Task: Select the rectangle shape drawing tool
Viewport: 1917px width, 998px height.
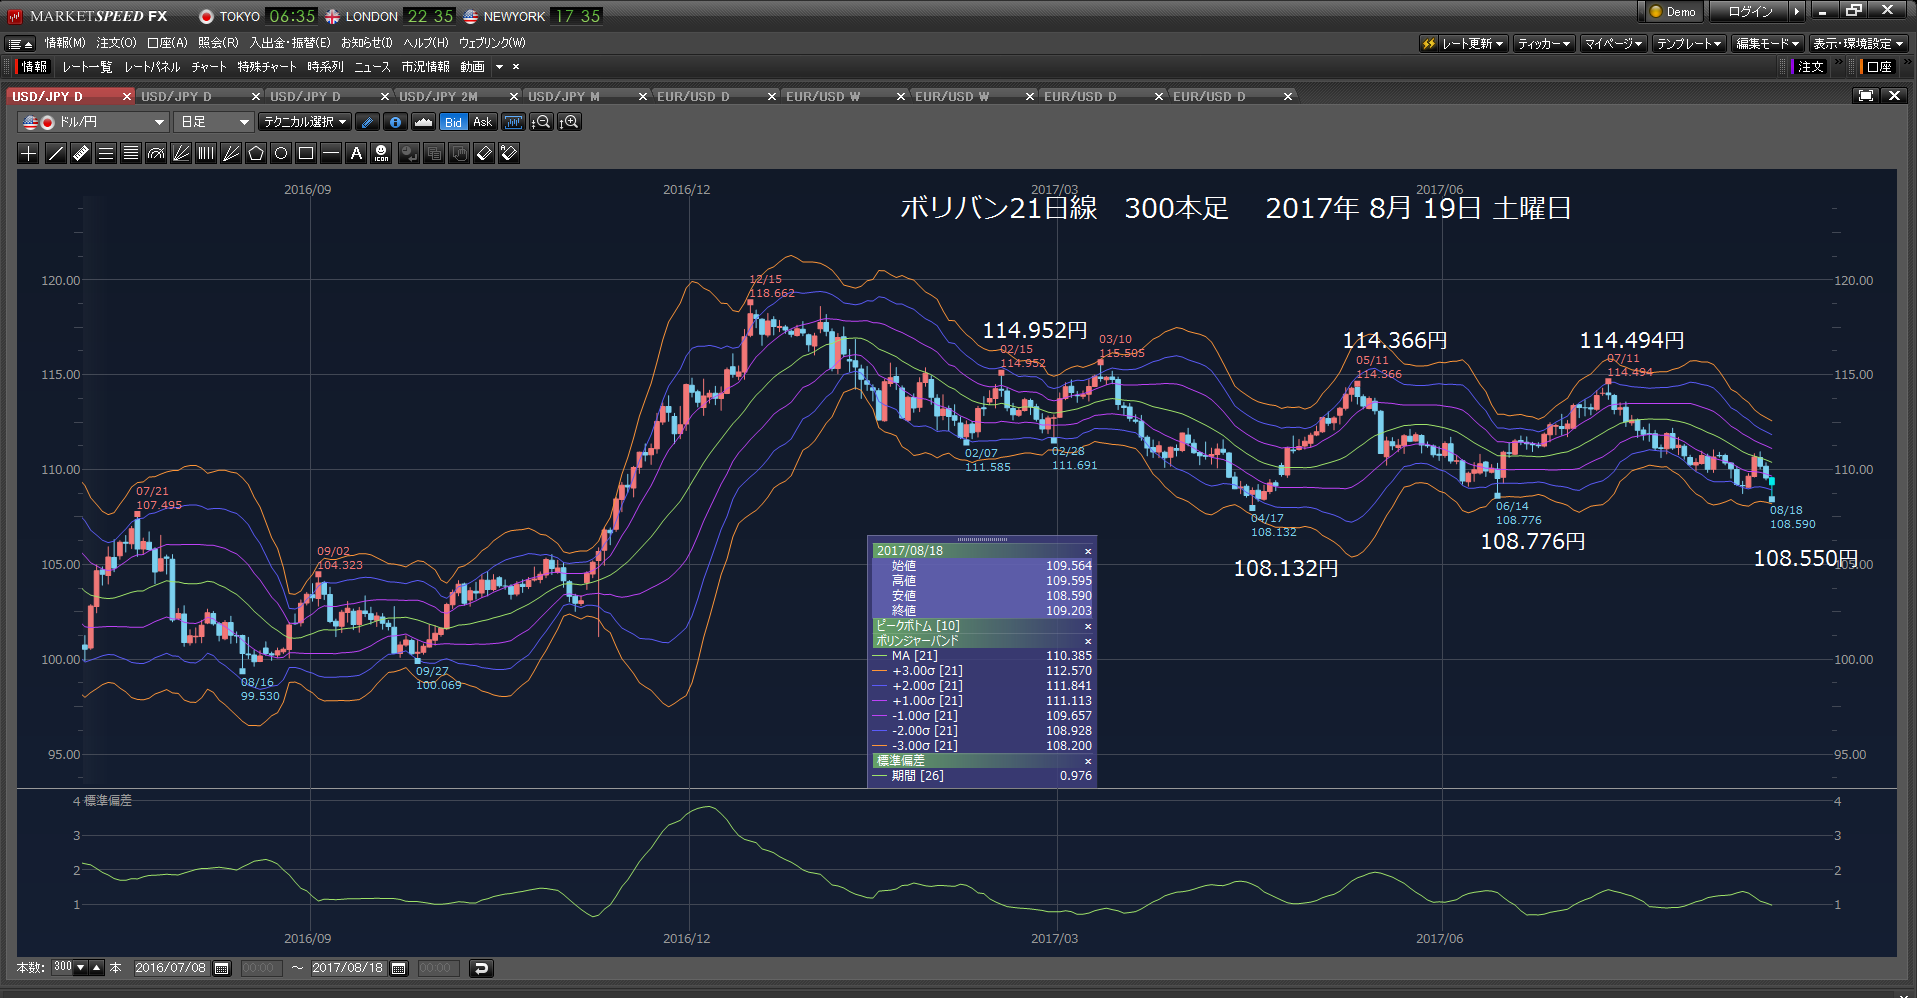Action: tap(306, 153)
